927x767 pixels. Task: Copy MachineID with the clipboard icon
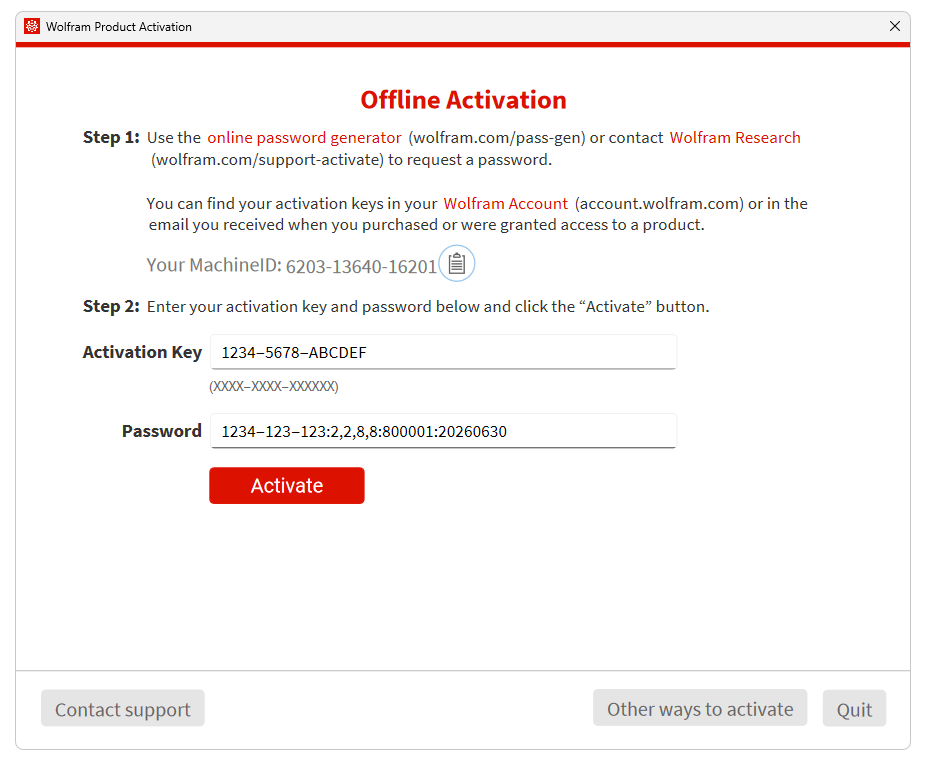click(x=457, y=263)
